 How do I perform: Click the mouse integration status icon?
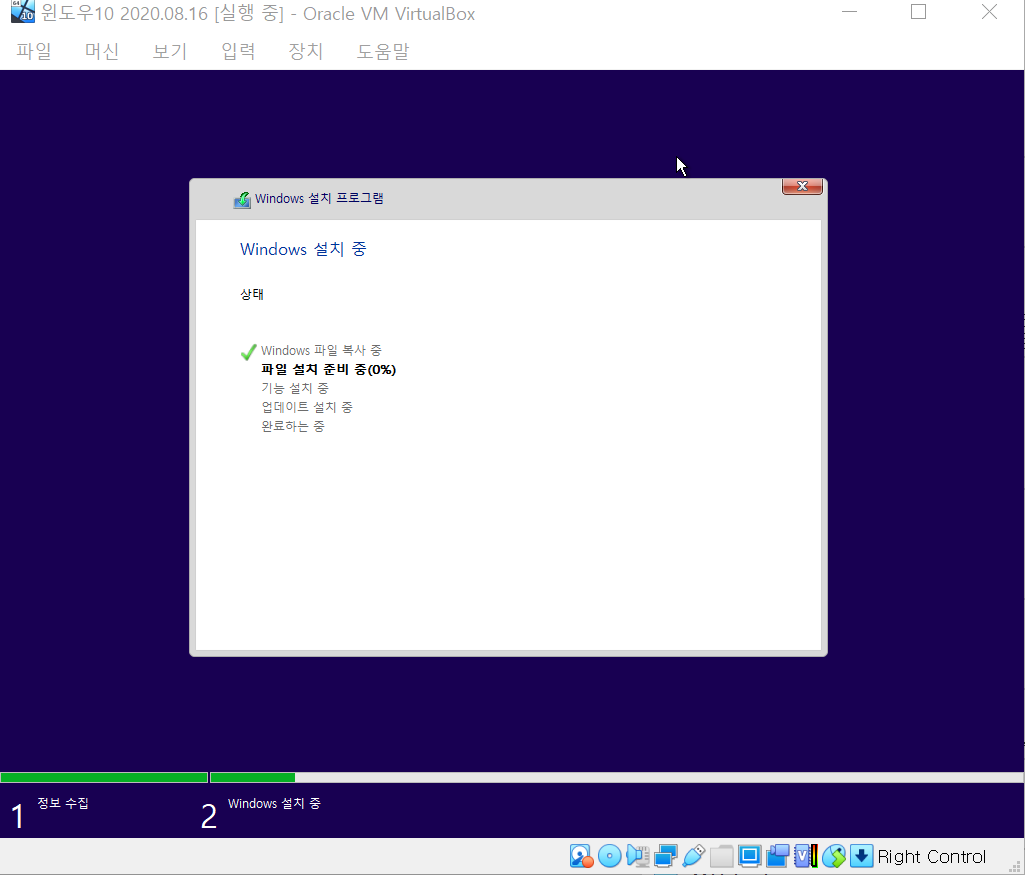click(x=834, y=856)
